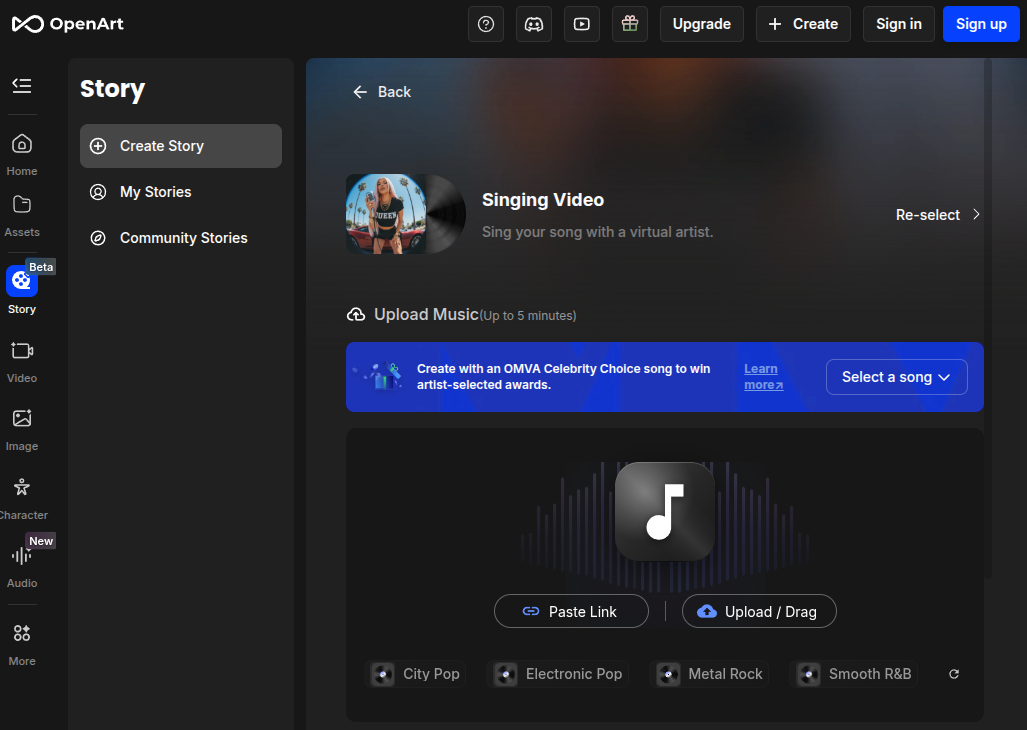Open My Stories menu item
Image resolution: width=1027 pixels, height=730 pixels.
click(155, 192)
